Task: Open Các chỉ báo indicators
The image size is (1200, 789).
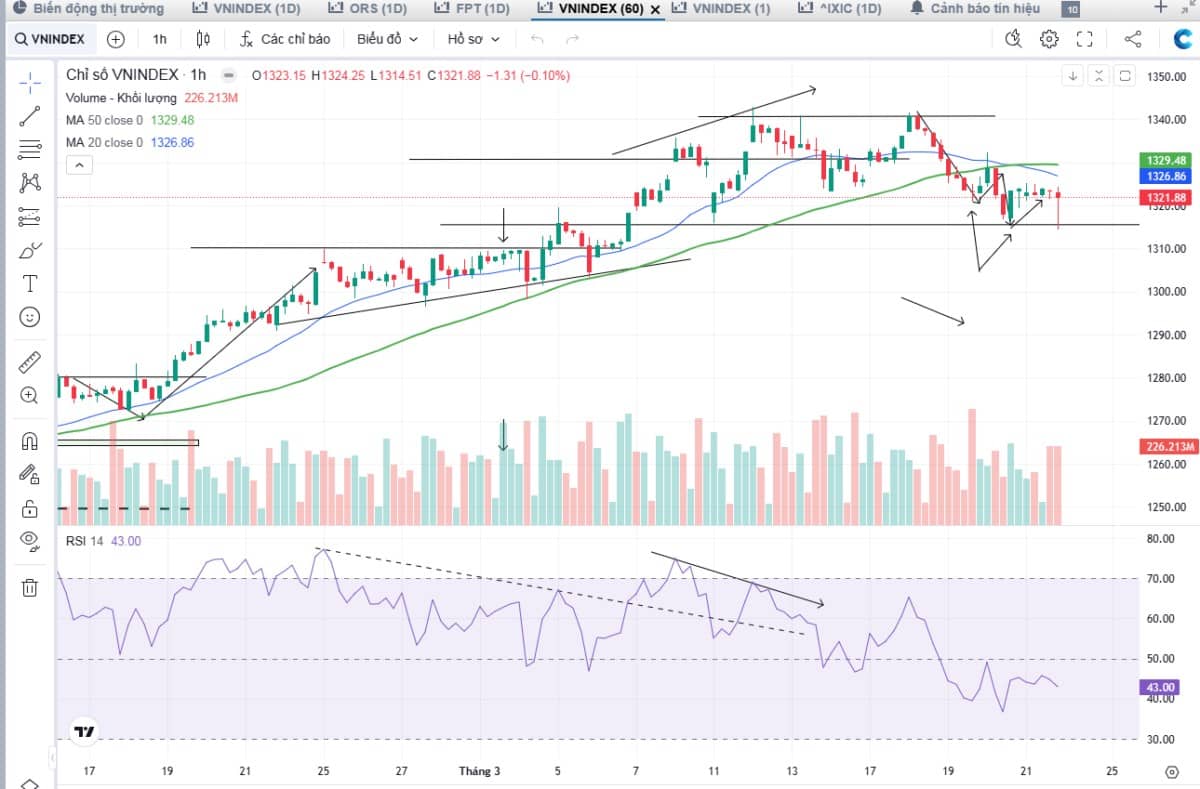Action: coord(285,39)
